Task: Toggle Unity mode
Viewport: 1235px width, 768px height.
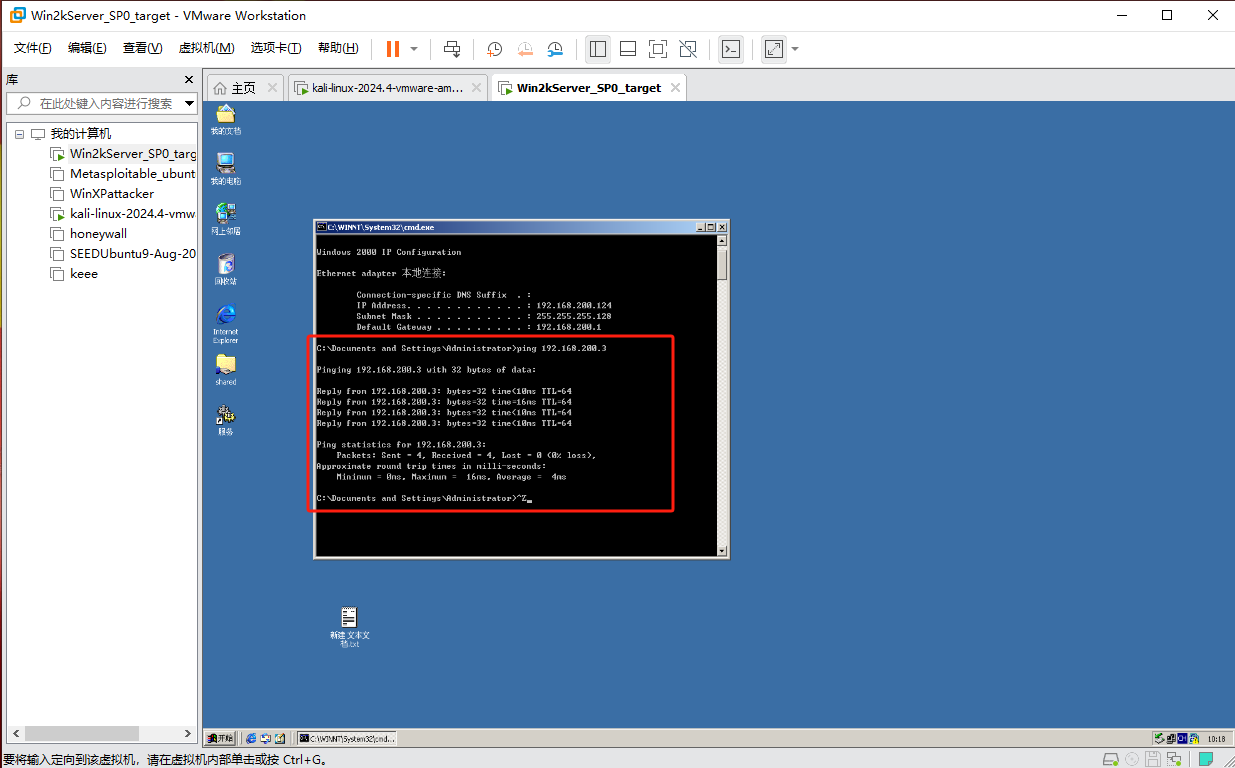Action: [688, 48]
